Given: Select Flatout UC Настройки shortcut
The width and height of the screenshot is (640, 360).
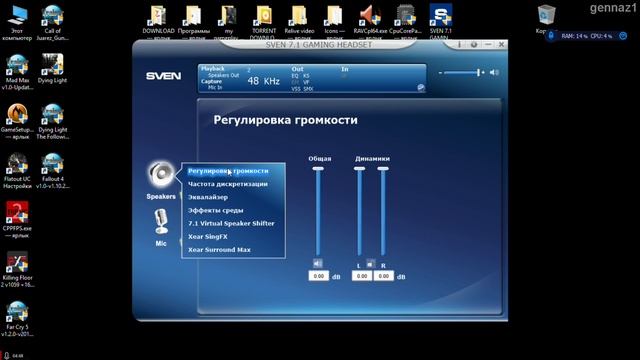Looking at the screenshot, I should (17, 171).
